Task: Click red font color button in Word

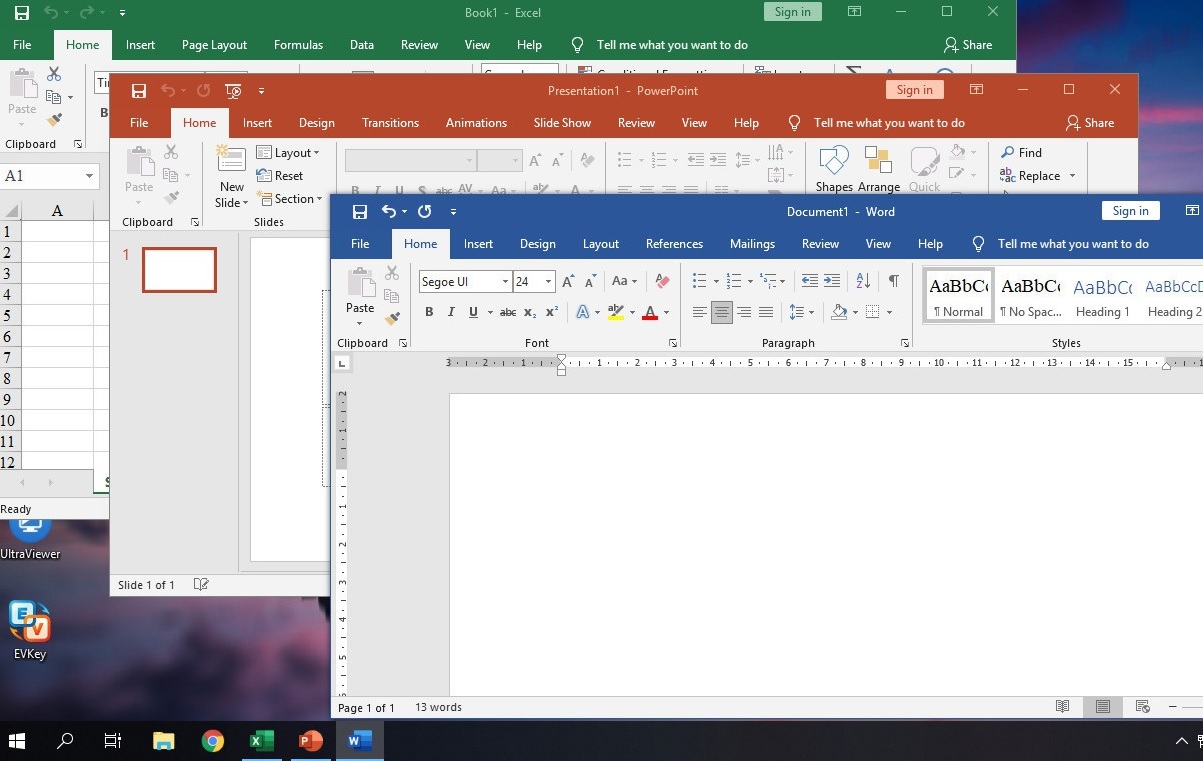Action: [x=650, y=312]
